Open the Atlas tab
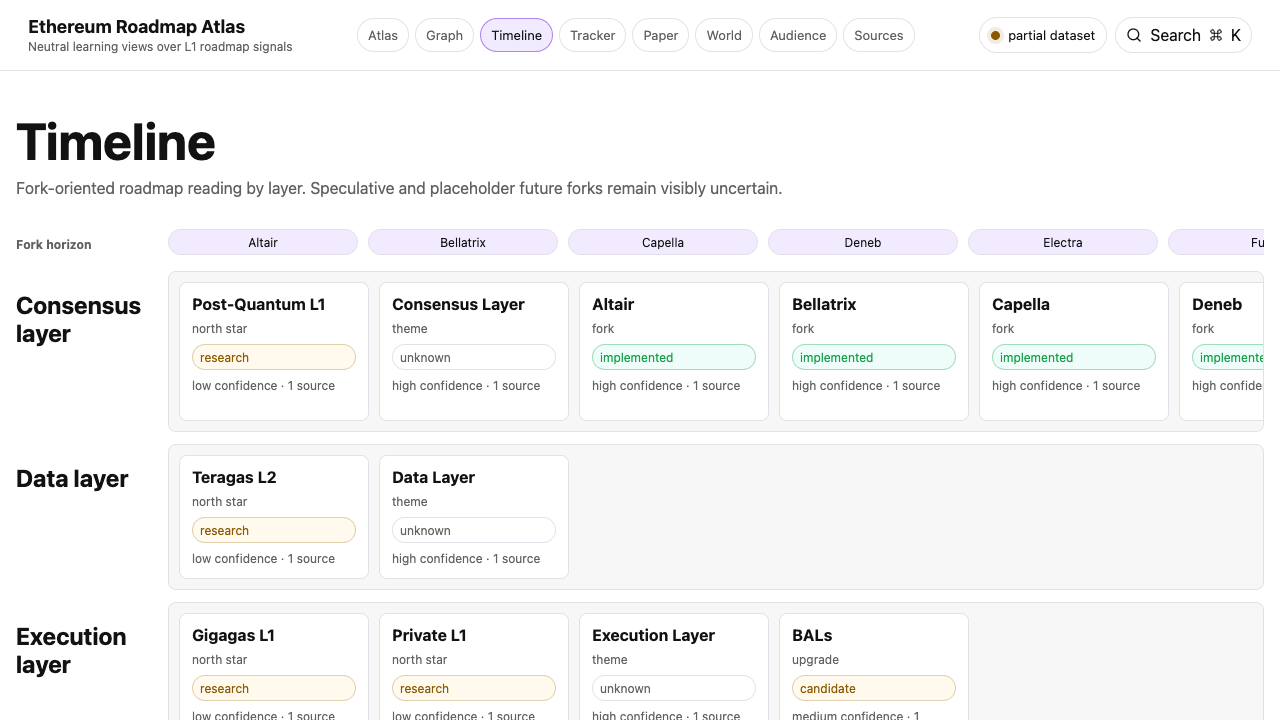Image resolution: width=1280 pixels, height=720 pixels. coord(383,35)
